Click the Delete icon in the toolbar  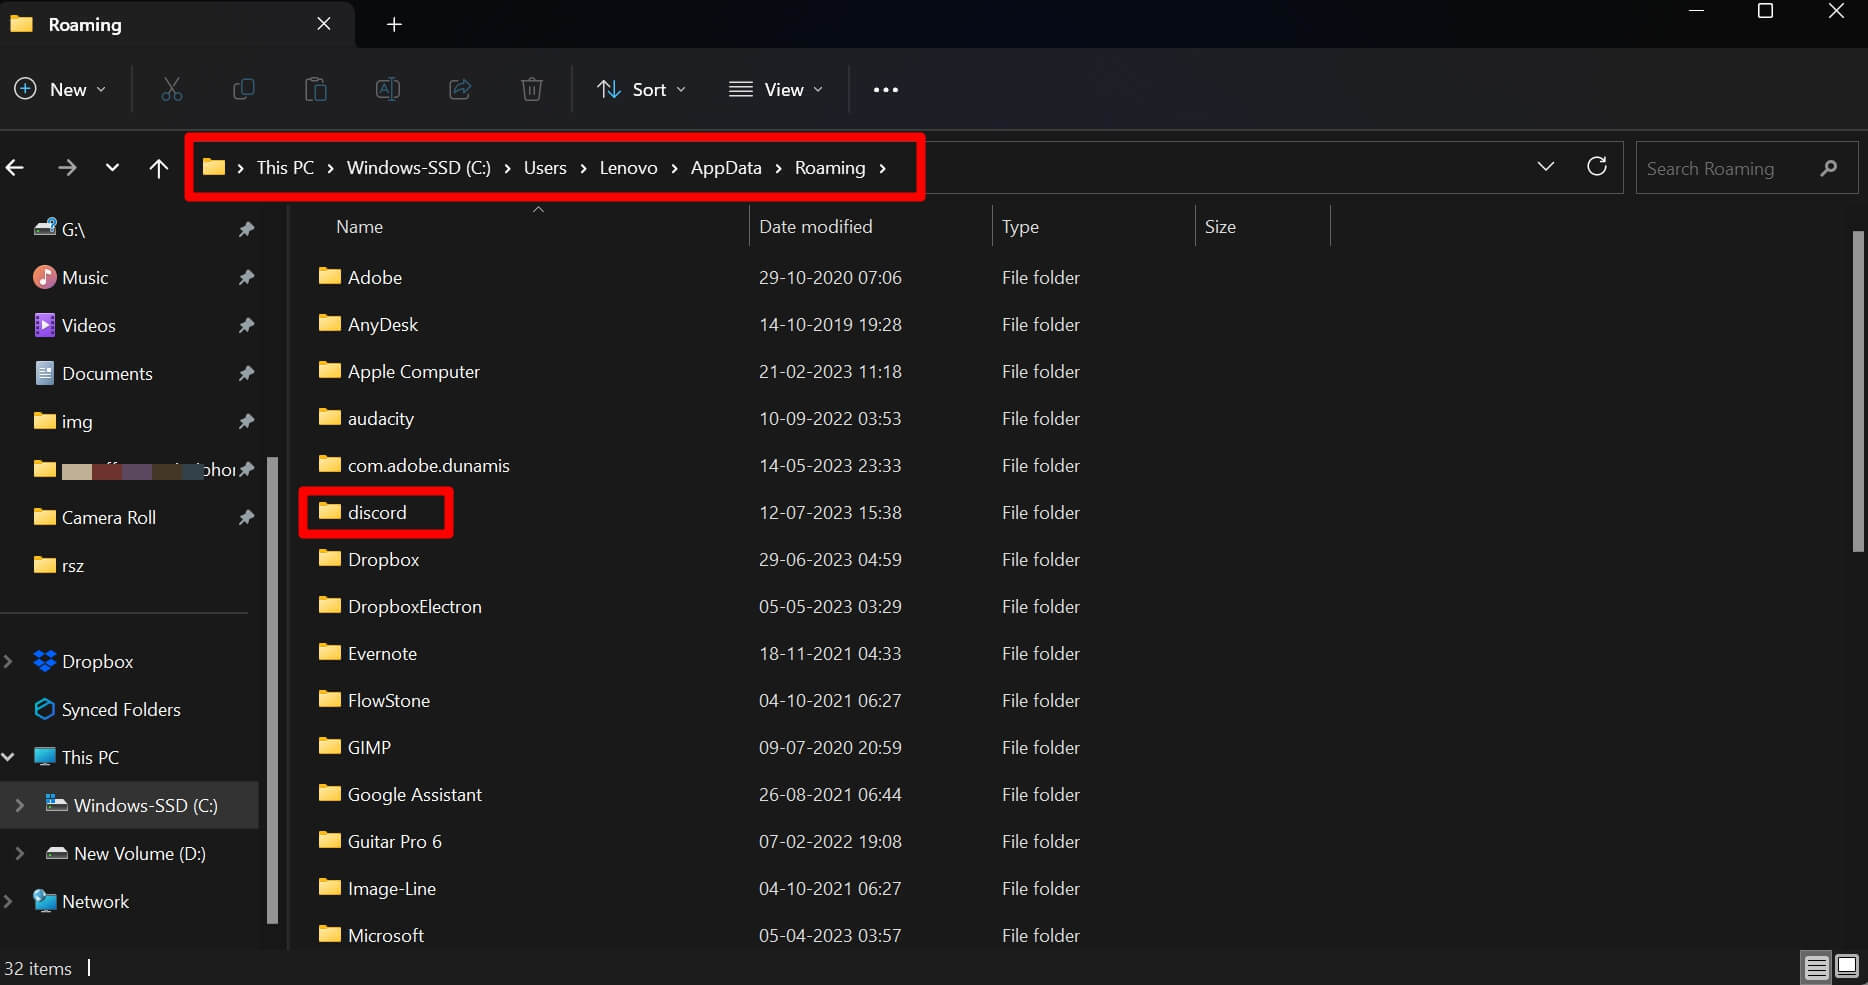point(531,89)
